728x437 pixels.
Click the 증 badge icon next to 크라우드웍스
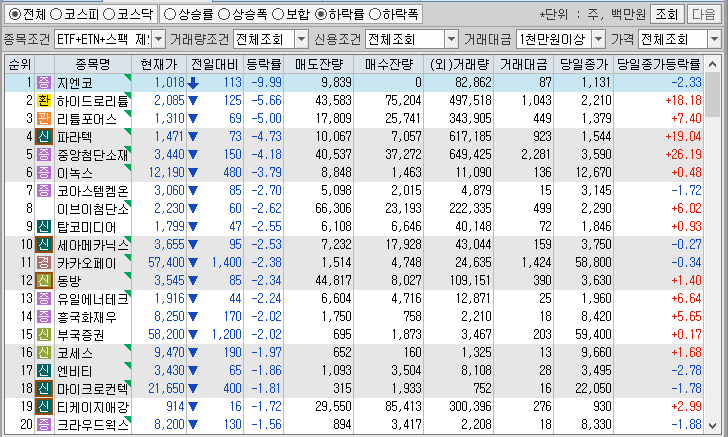[44, 424]
